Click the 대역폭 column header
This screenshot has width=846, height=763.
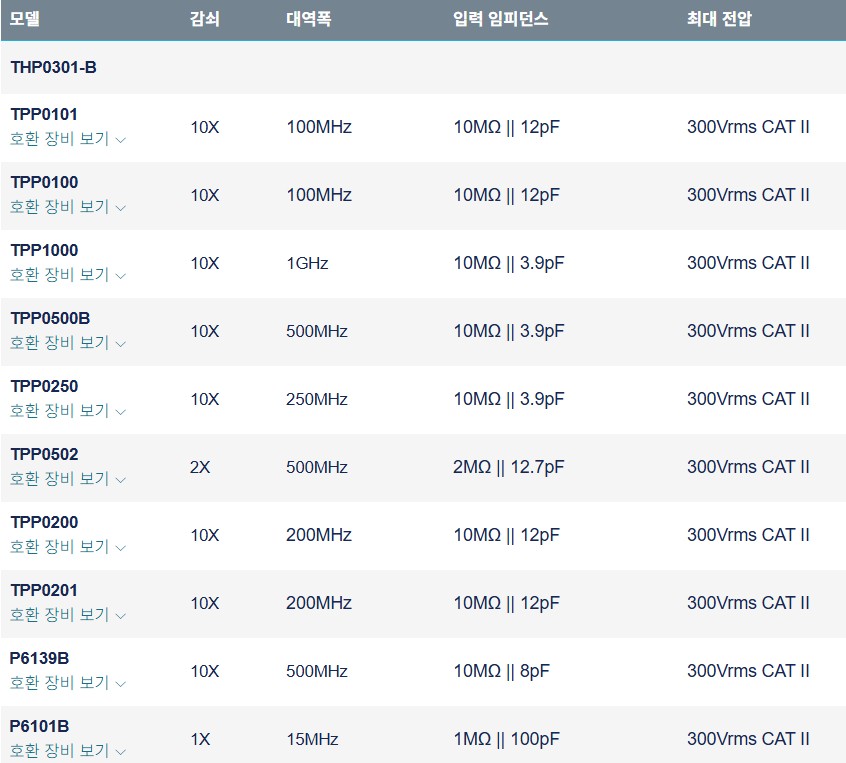pyautogui.click(x=309, y=19)
